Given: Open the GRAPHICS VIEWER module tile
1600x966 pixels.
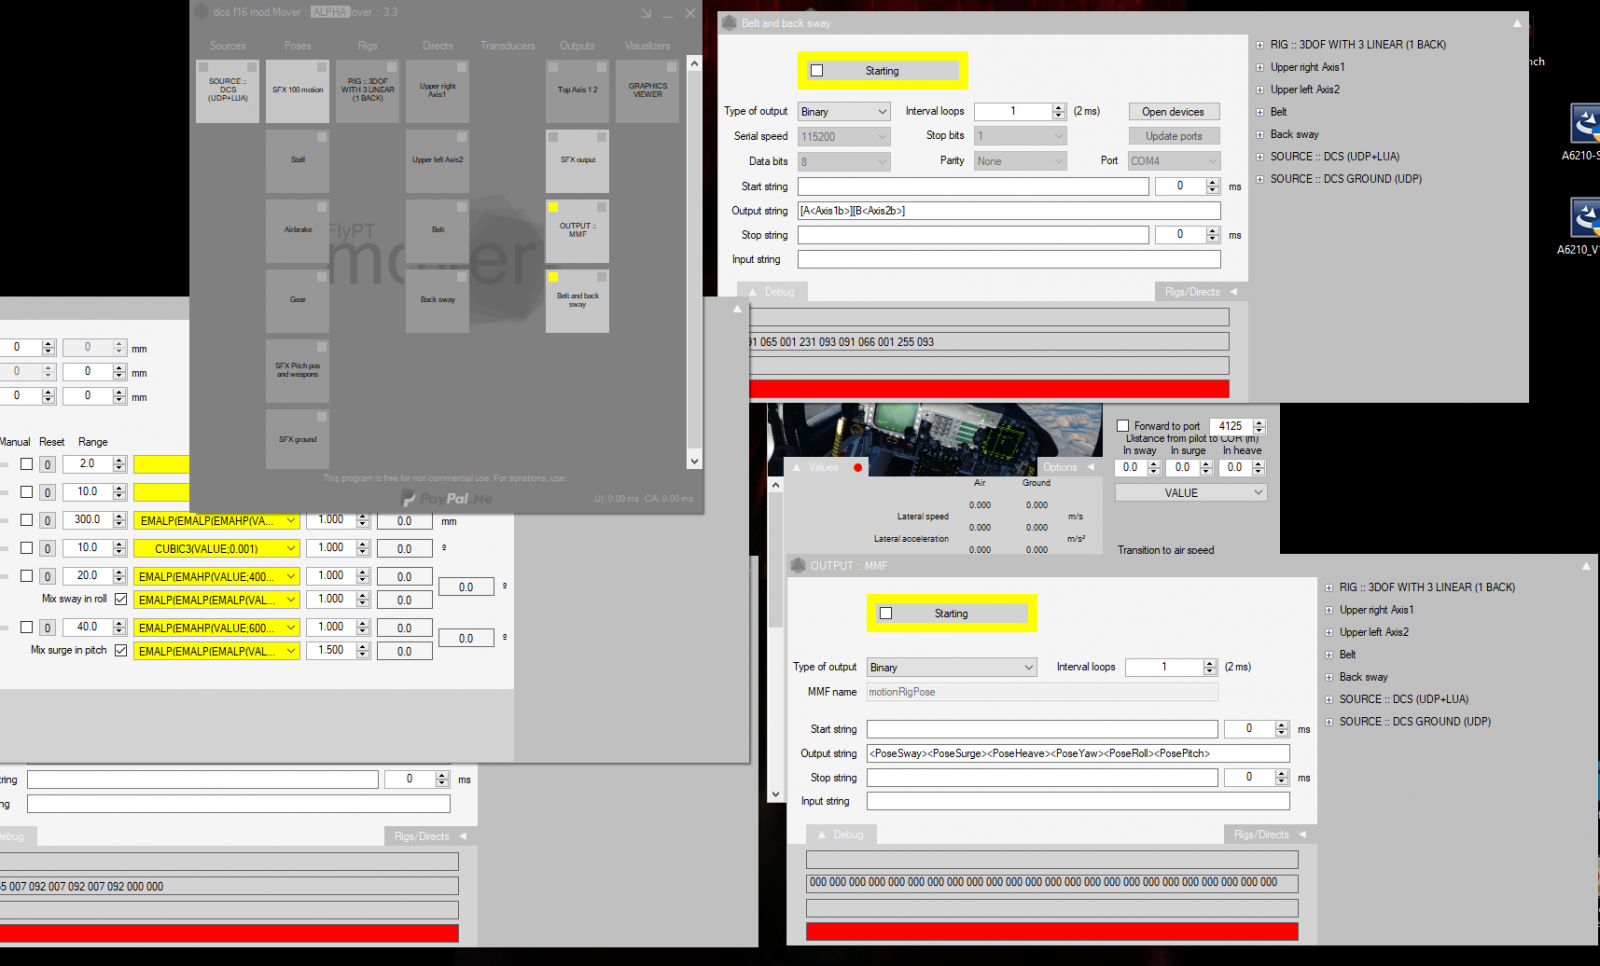Looking at the screenshot, I should (x=647, y=91).
